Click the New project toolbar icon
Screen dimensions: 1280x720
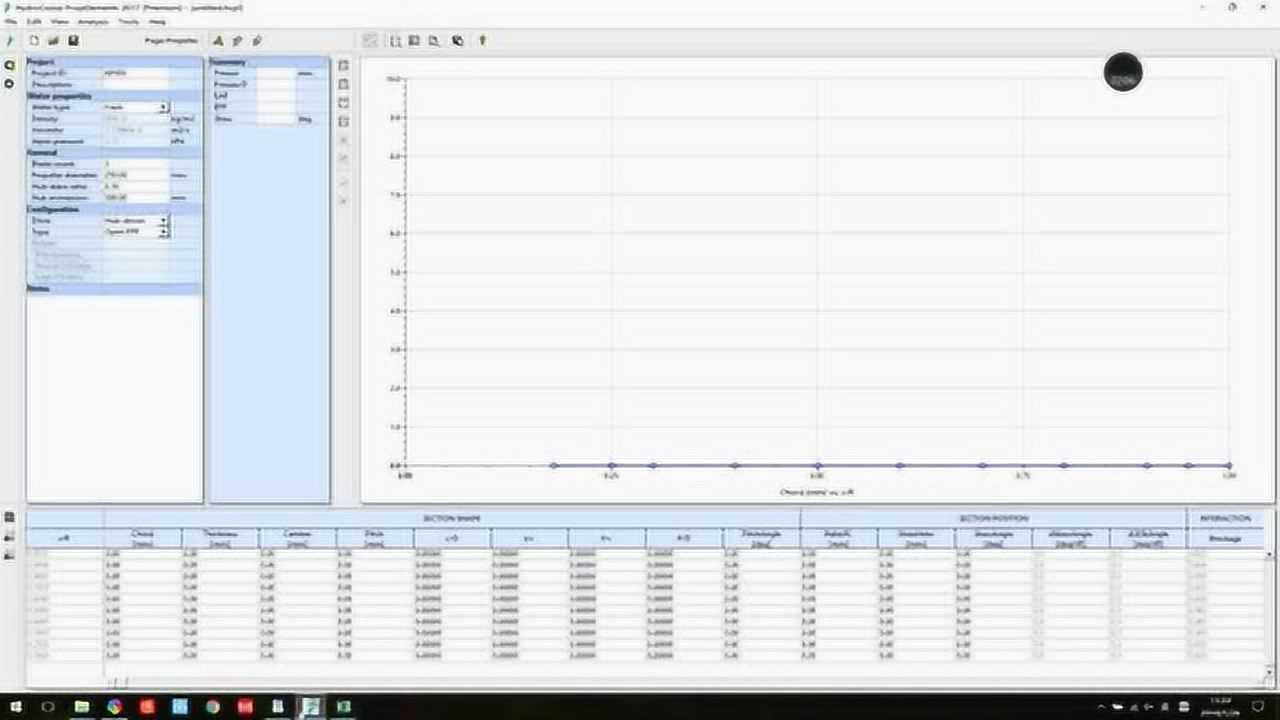33,41
